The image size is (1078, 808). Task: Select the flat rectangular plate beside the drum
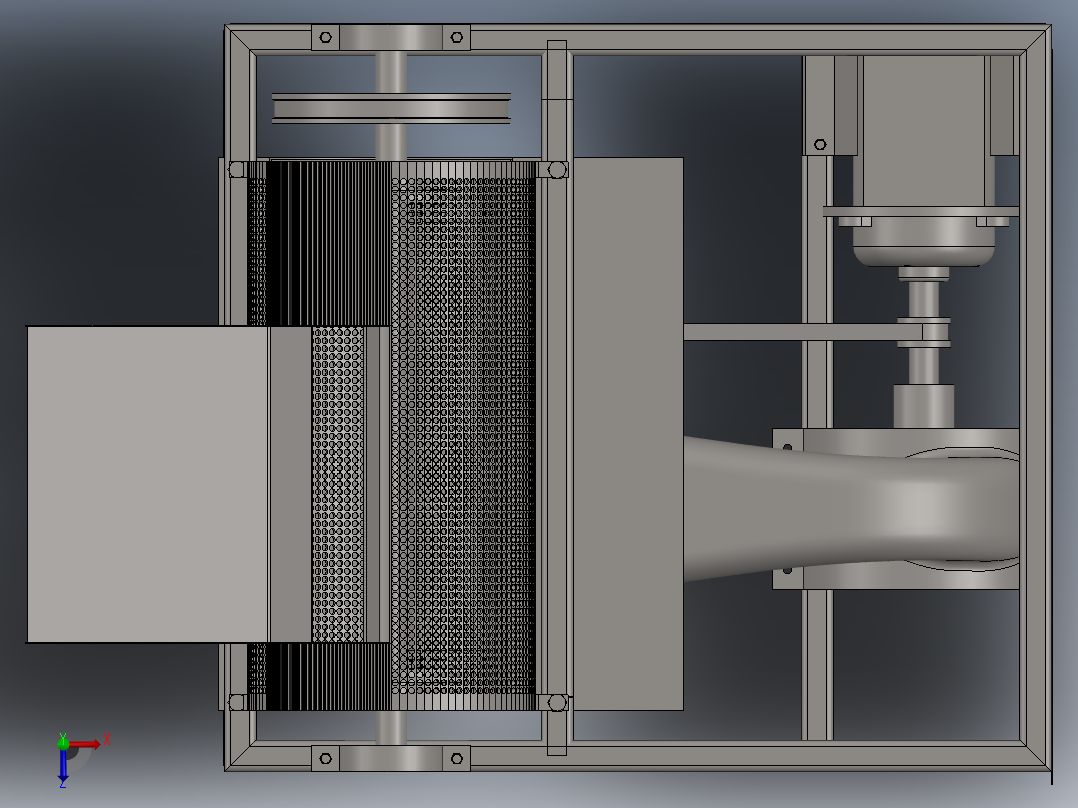tap(628, 434)
